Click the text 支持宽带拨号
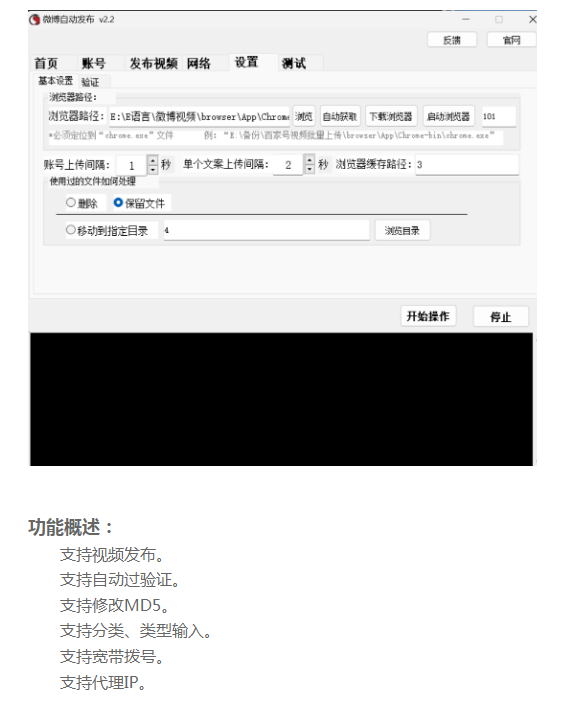 tap(112, 657)
